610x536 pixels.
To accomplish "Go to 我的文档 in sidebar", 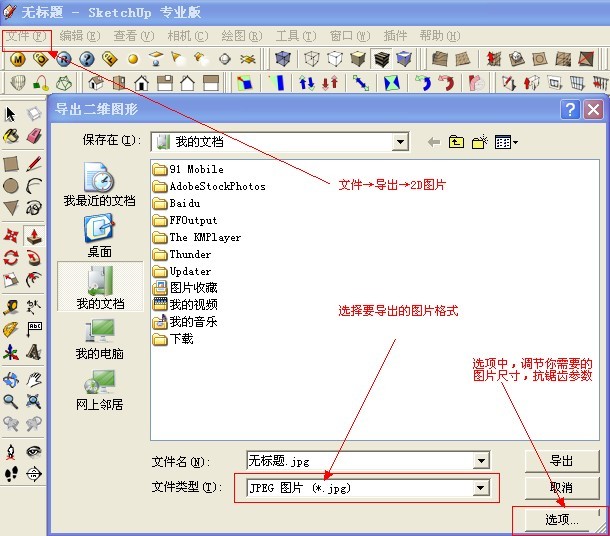I will 100,287.
